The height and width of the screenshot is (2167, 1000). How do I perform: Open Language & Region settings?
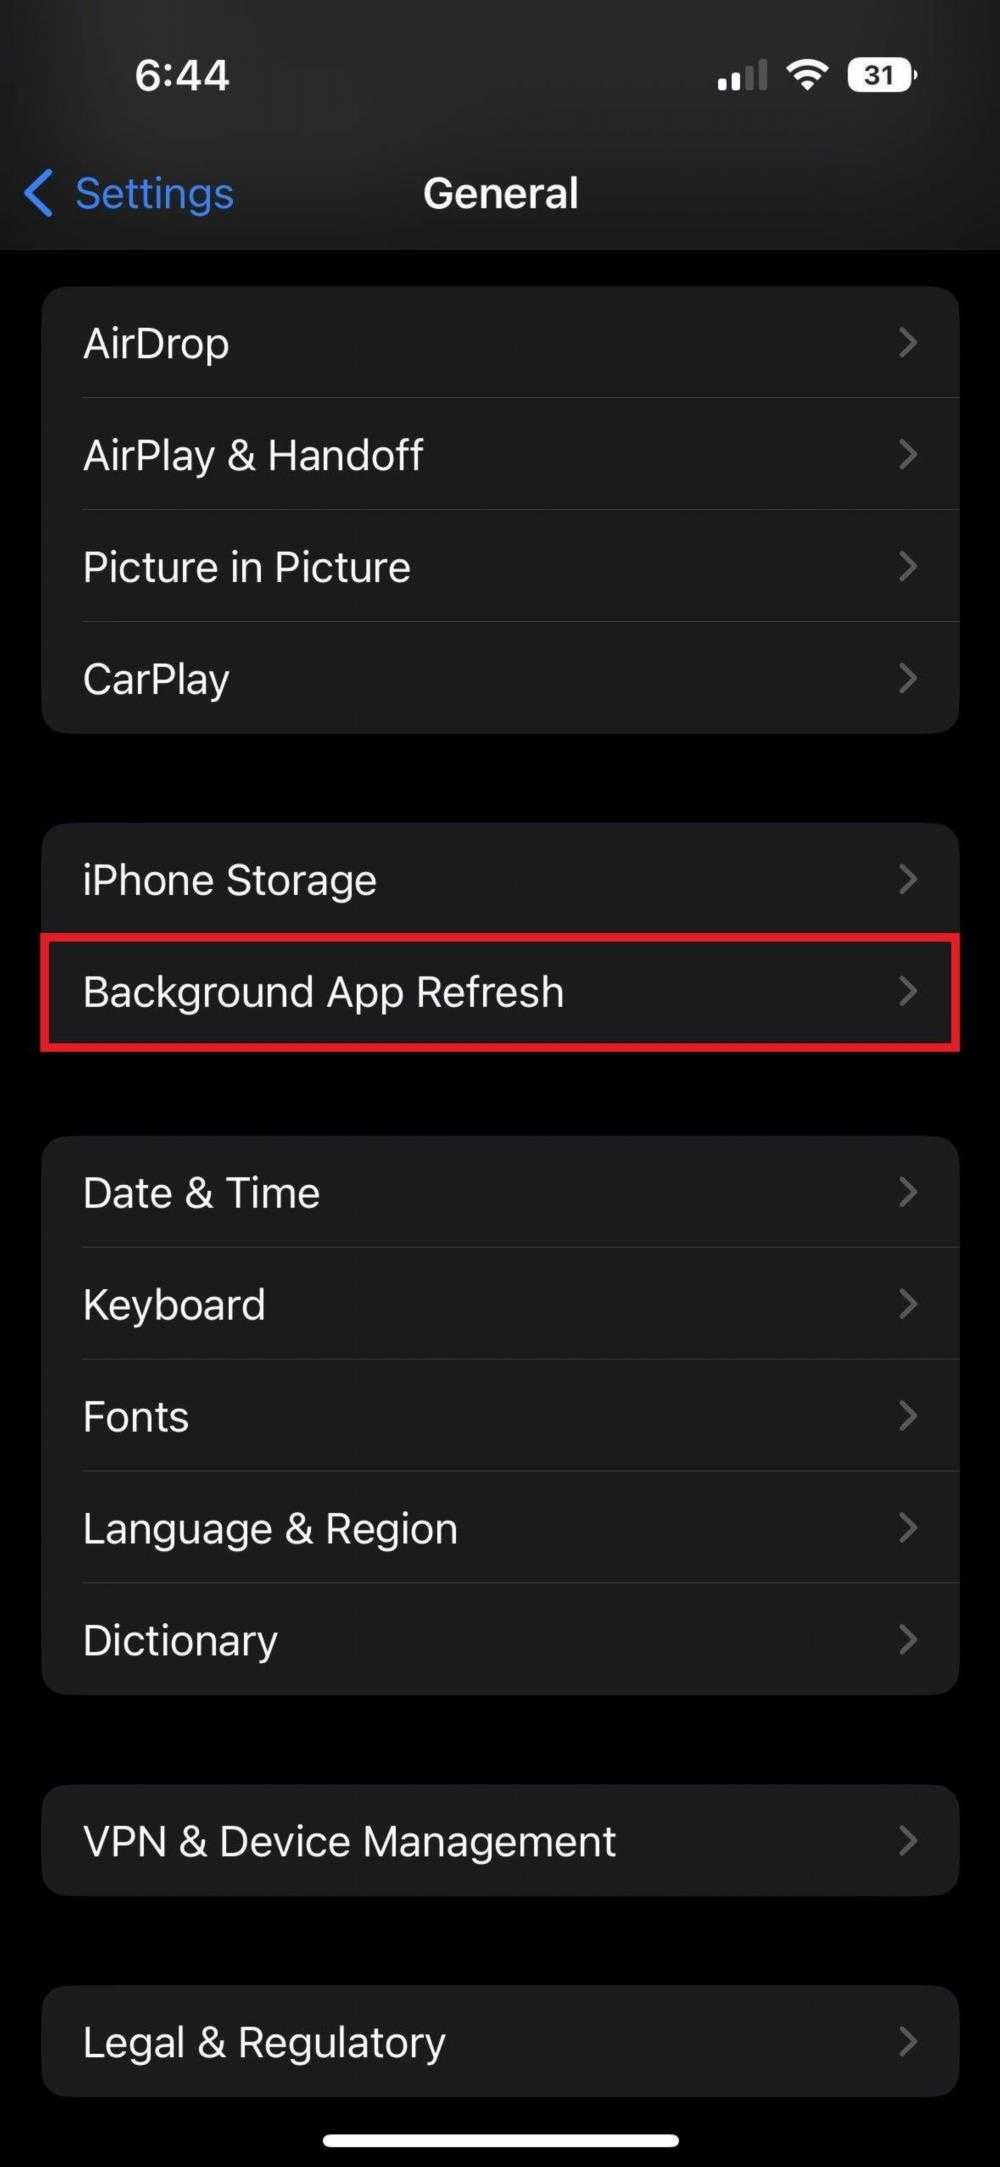coord(500,1528)
